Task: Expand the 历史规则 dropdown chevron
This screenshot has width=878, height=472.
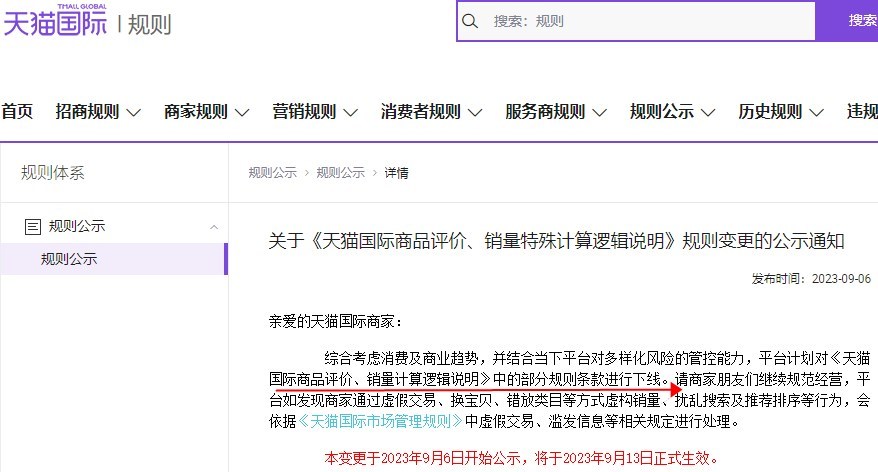Action: tap(816, 113)
